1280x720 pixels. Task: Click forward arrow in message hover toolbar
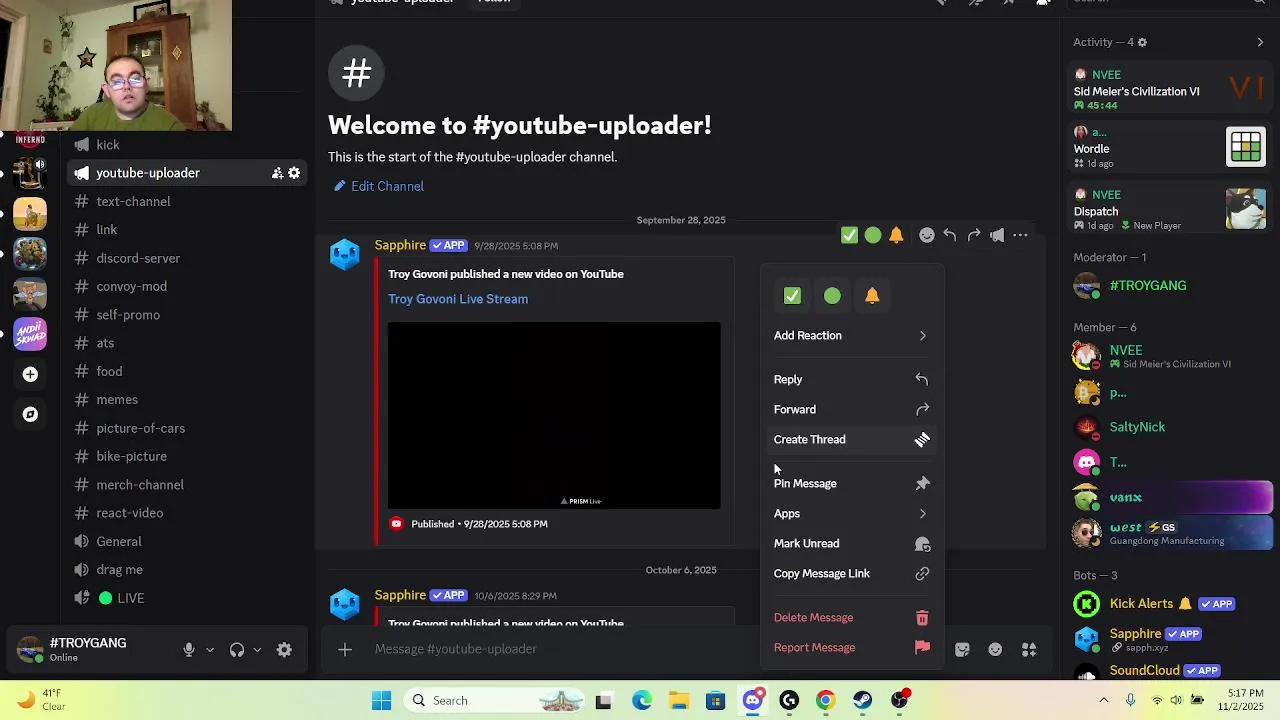click(x=973, y=235)
